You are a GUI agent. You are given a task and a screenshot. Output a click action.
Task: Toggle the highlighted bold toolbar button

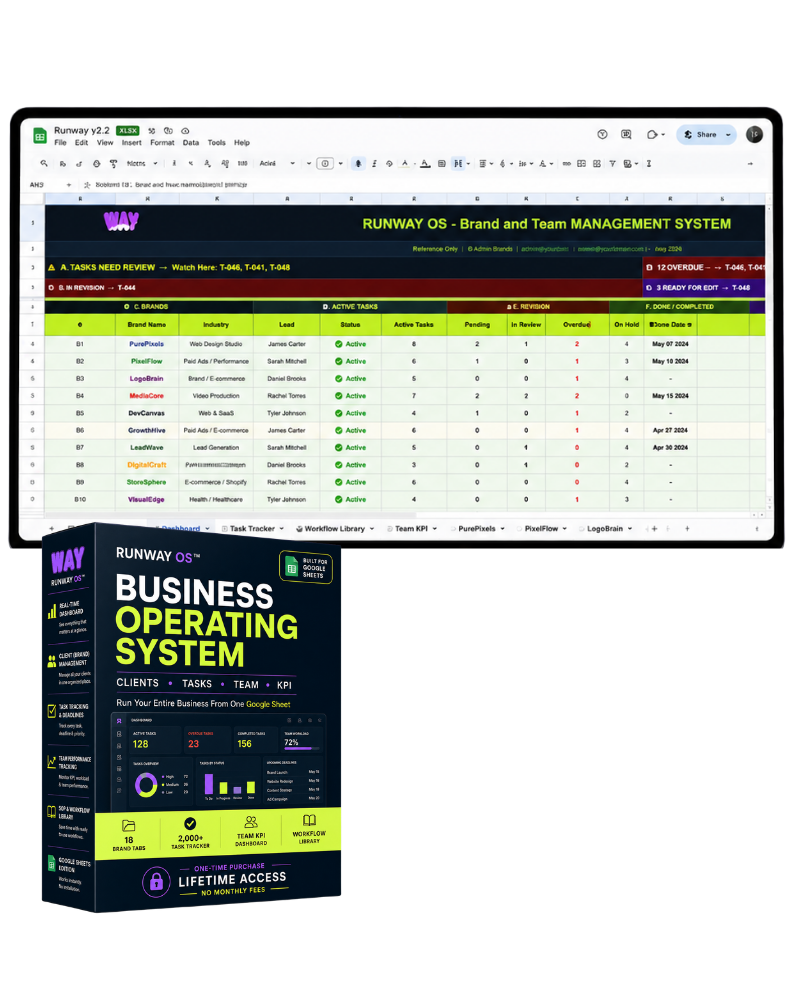[x=359, y=163]
